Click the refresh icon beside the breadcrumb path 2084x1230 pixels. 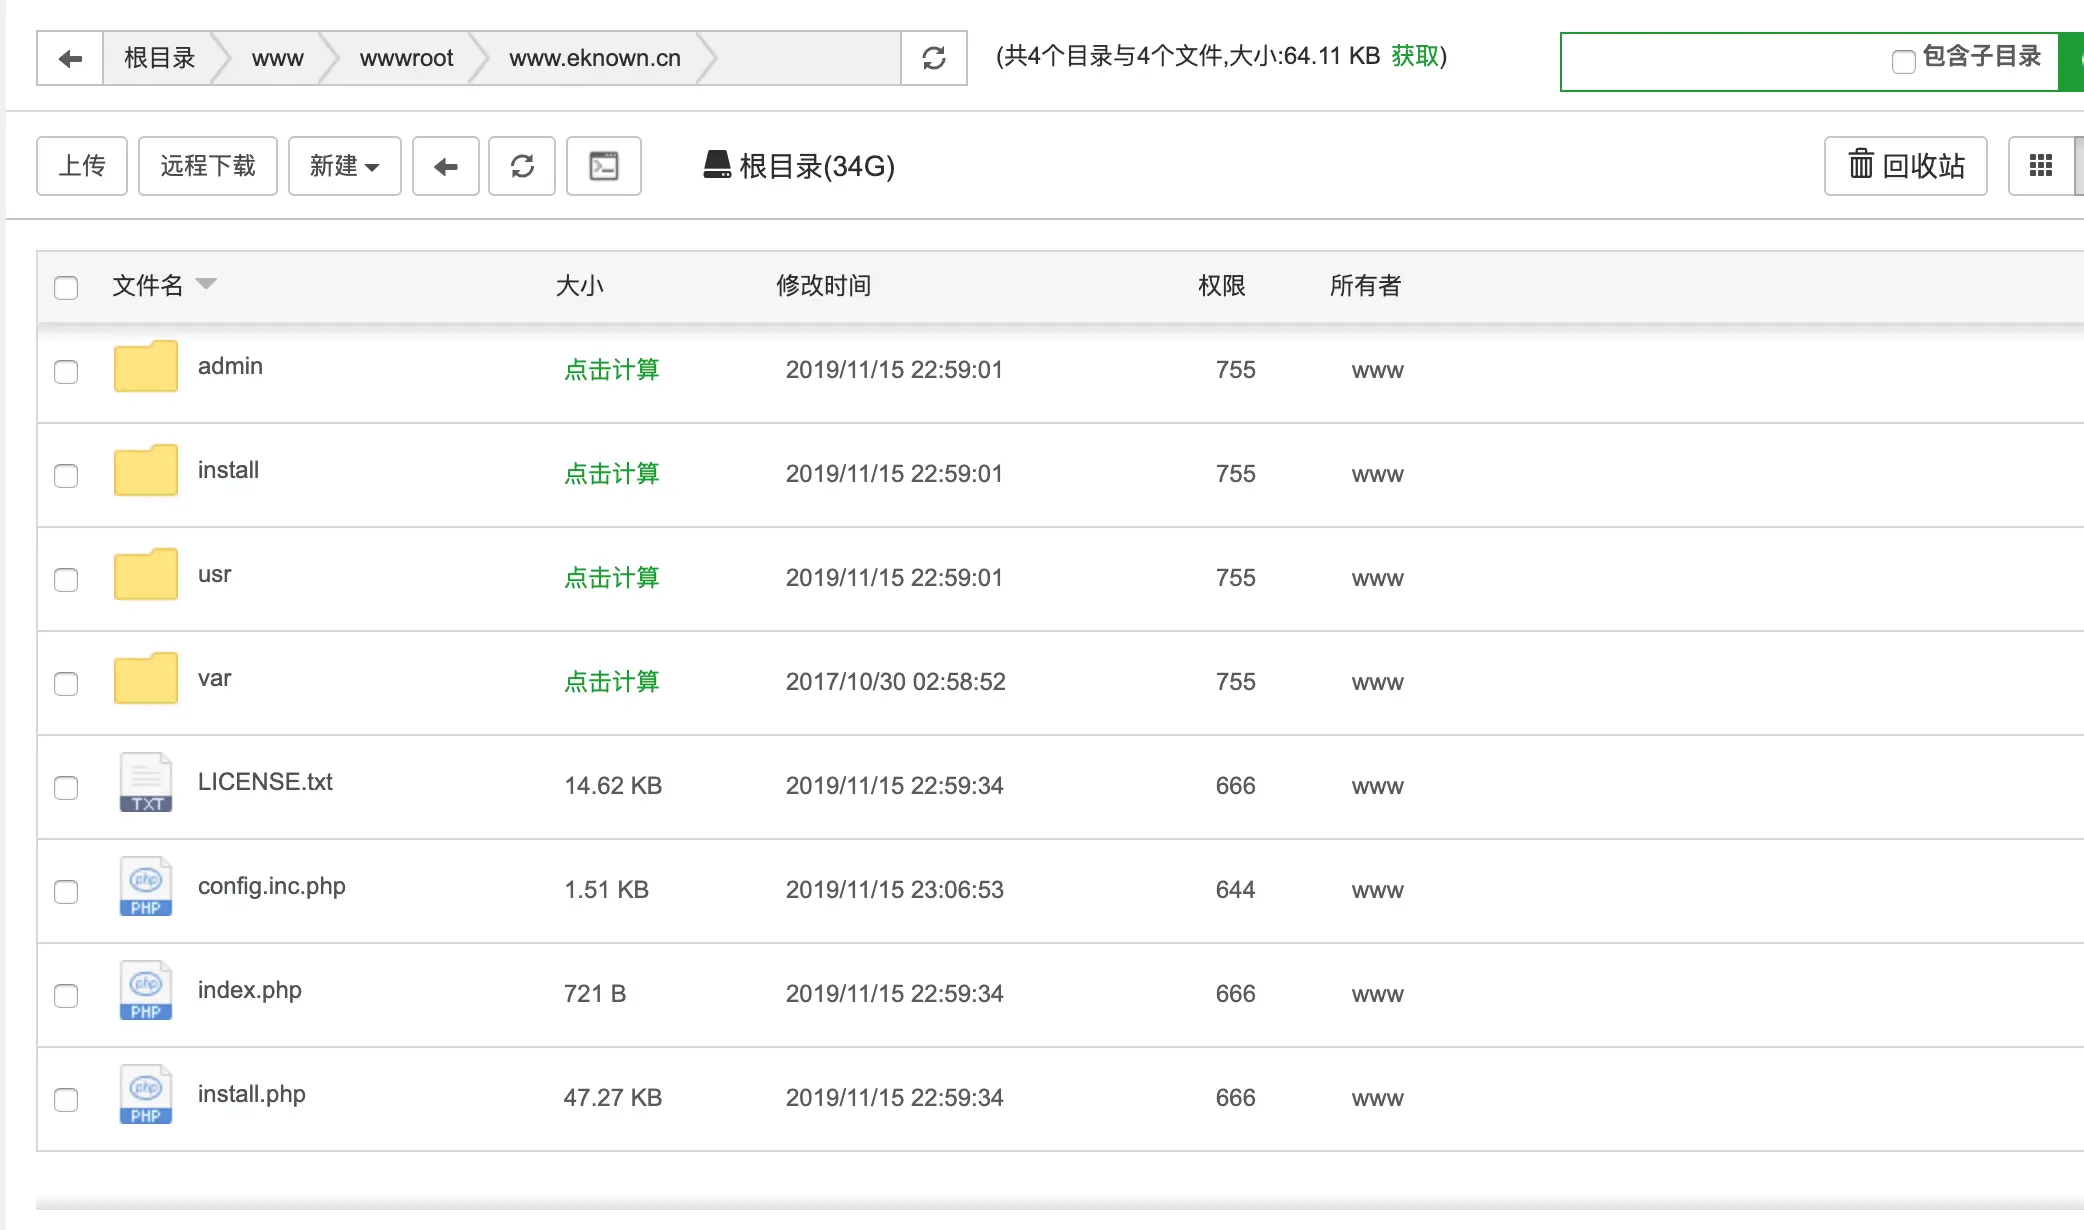(x=933, y=58)
